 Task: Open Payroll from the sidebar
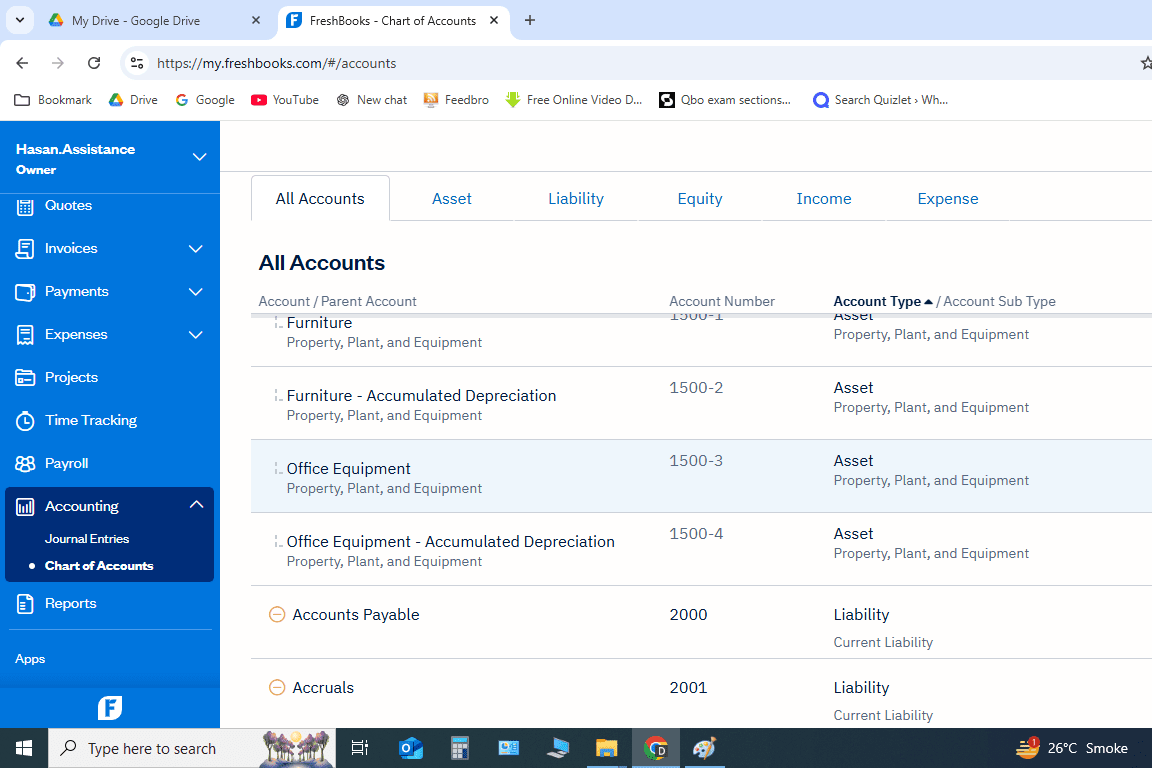[66, 463]
